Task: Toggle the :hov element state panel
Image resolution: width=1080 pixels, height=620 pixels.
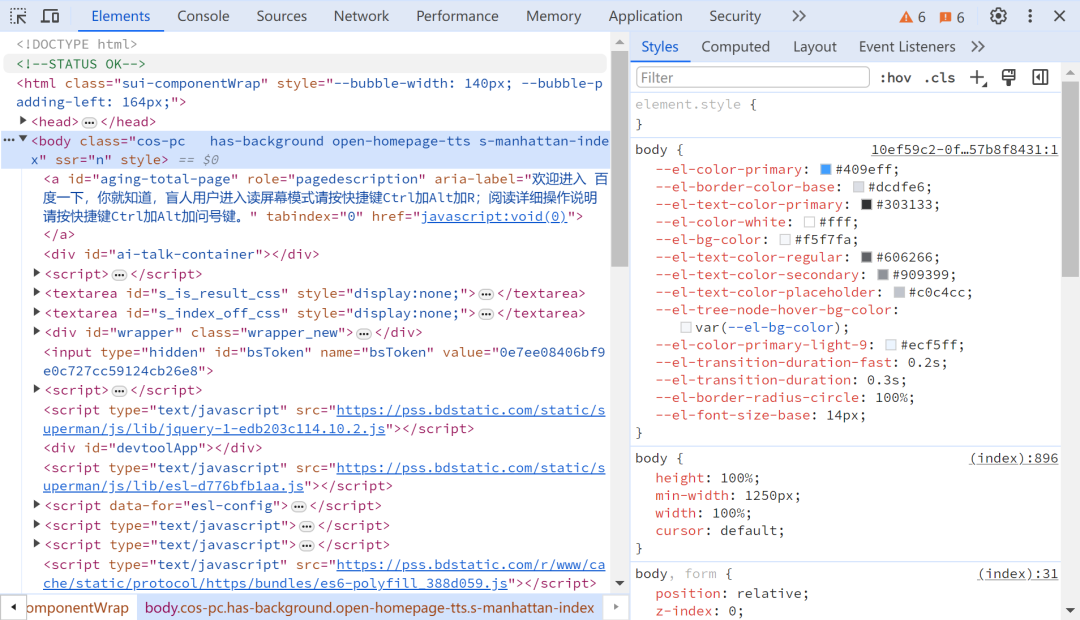Action: (x=895, y=78)
